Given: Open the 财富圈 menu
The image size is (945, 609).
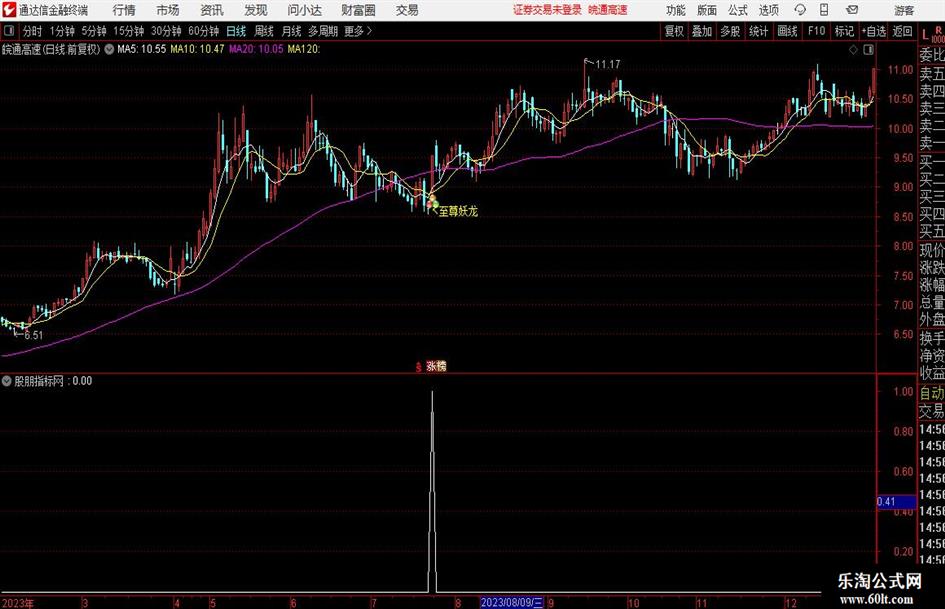Looking at the screenshot, I should point(358,10).
